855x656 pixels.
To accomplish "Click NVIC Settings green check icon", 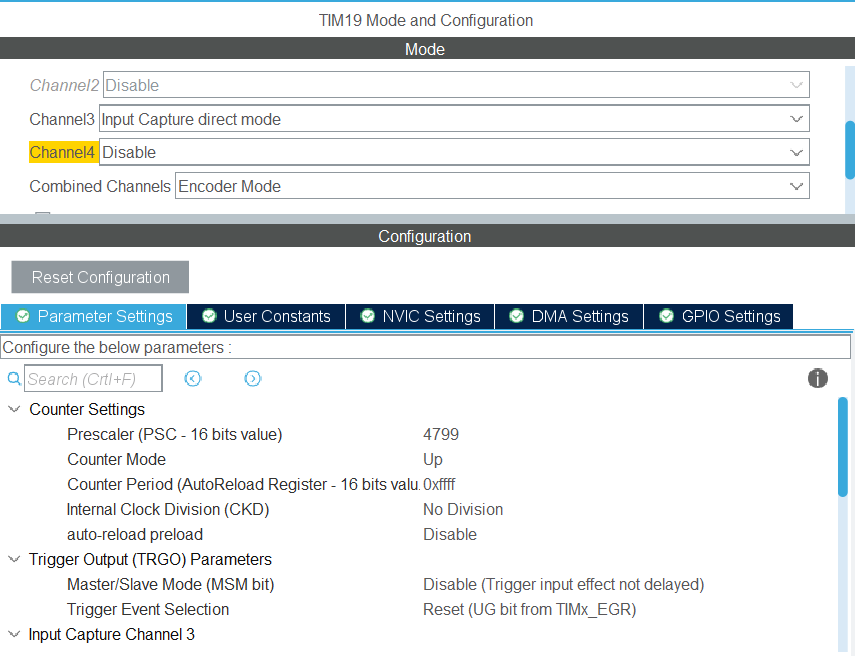I will pyautogui.click(x=368, y=316).
